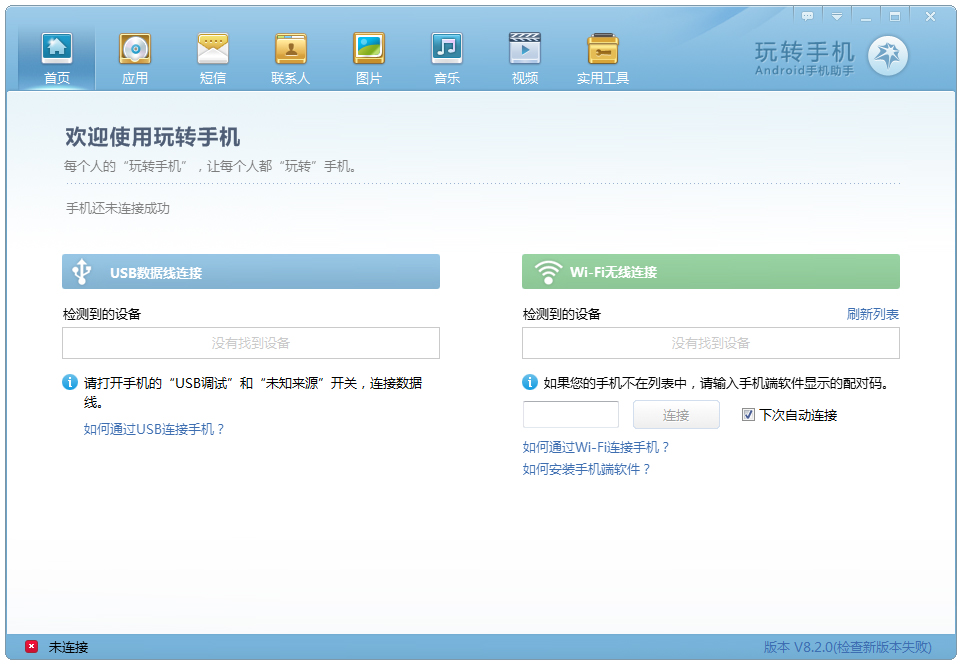Image resolution: width=963 pixels, height=665 pixels.
Task: Open the 实用工具 (Tools) icon
Action: point(602,50)
